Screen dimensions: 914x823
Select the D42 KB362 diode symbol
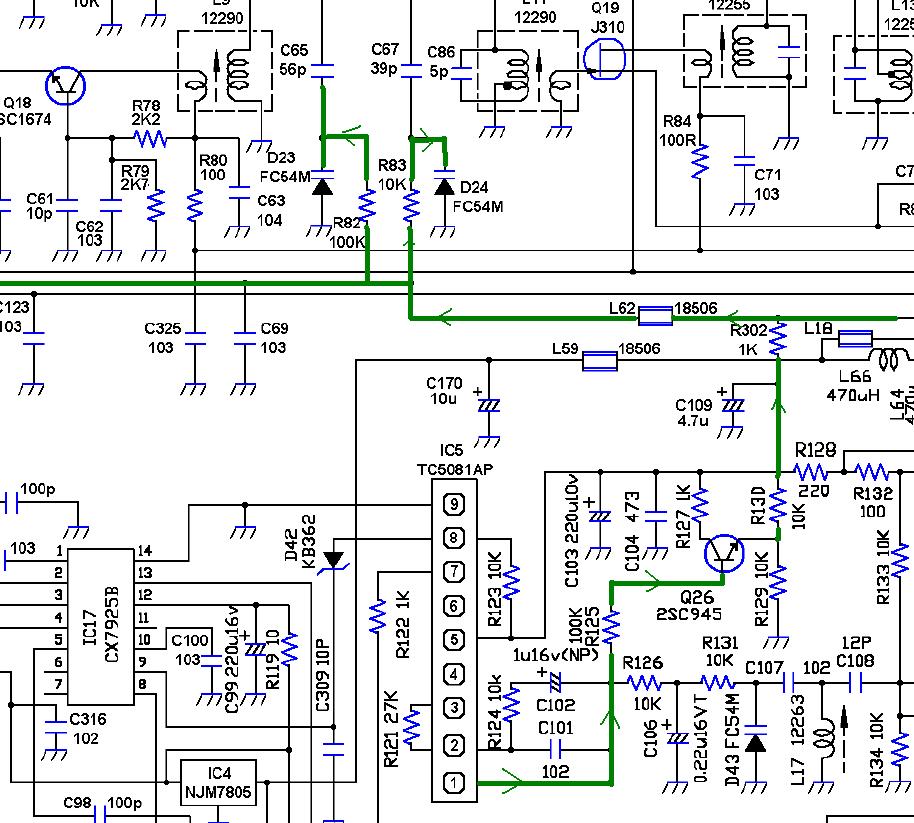[334, 562]
